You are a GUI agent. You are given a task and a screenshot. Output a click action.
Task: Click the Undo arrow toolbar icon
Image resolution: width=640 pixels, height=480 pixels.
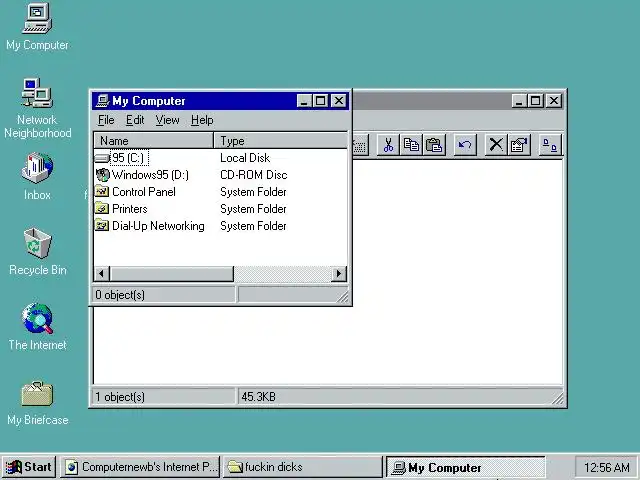[465, 145]
